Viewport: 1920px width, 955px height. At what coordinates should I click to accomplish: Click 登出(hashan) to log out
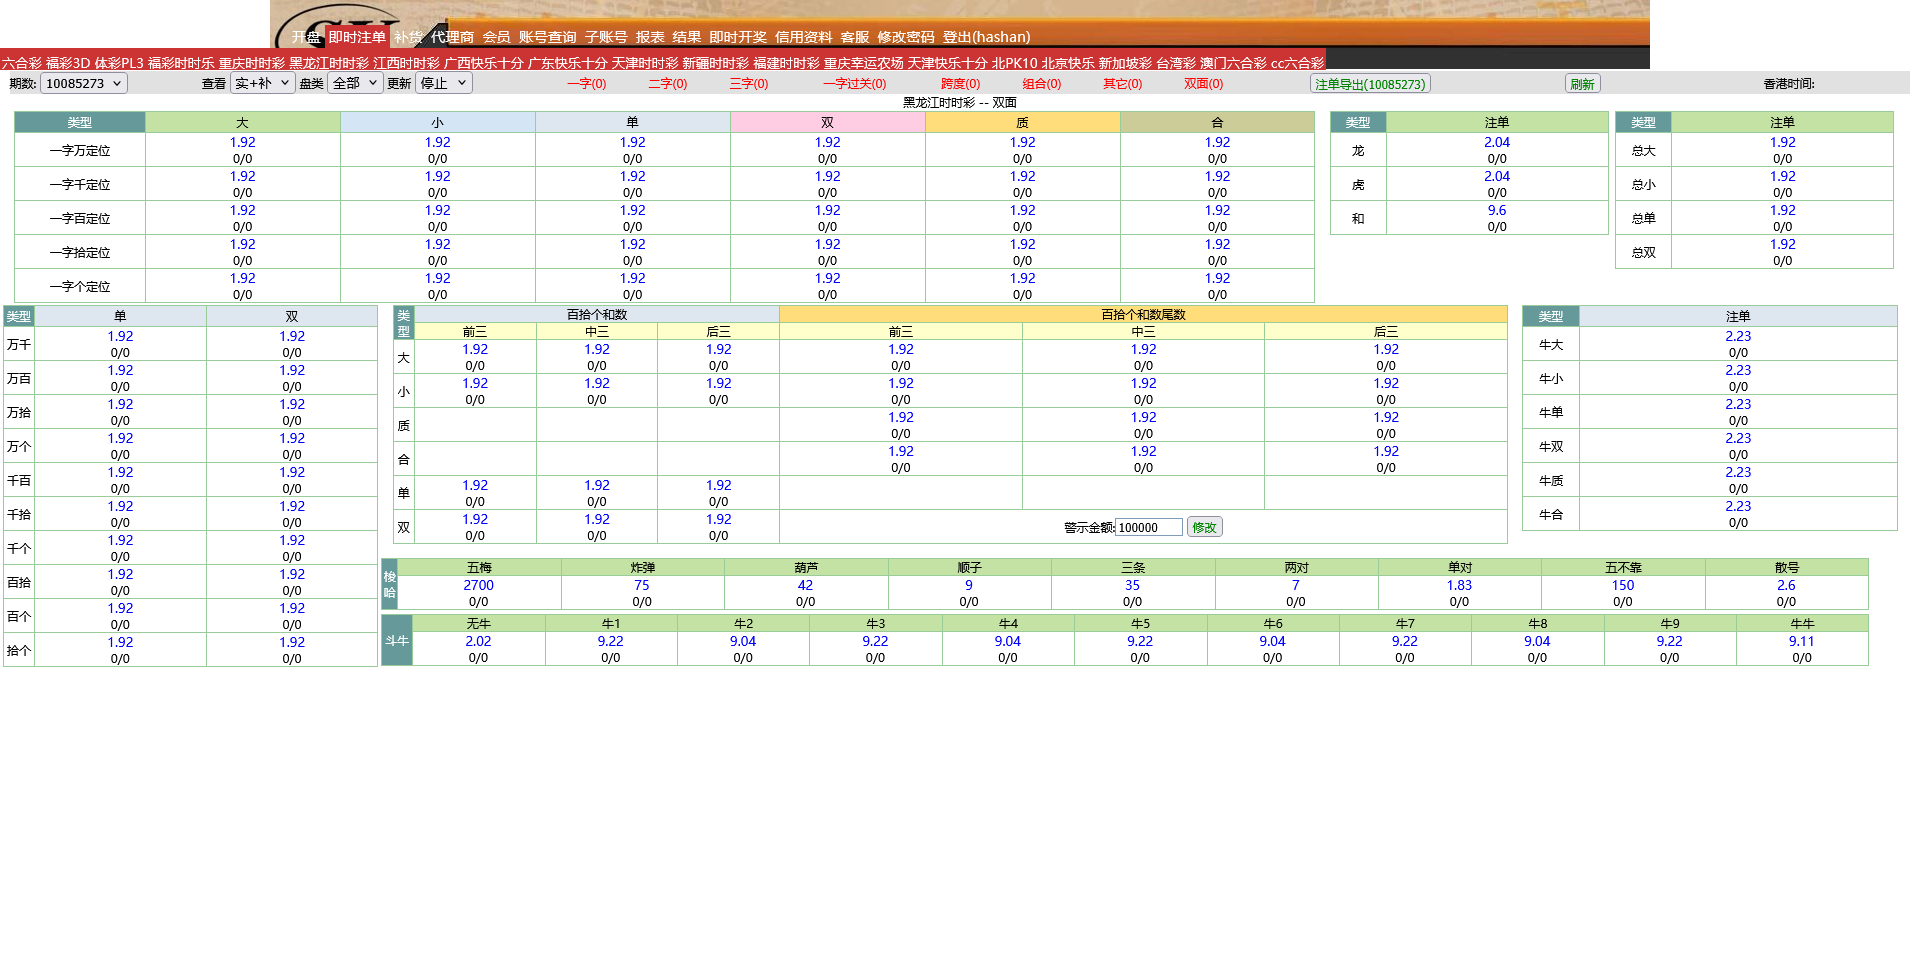click(x=986, y=37)
